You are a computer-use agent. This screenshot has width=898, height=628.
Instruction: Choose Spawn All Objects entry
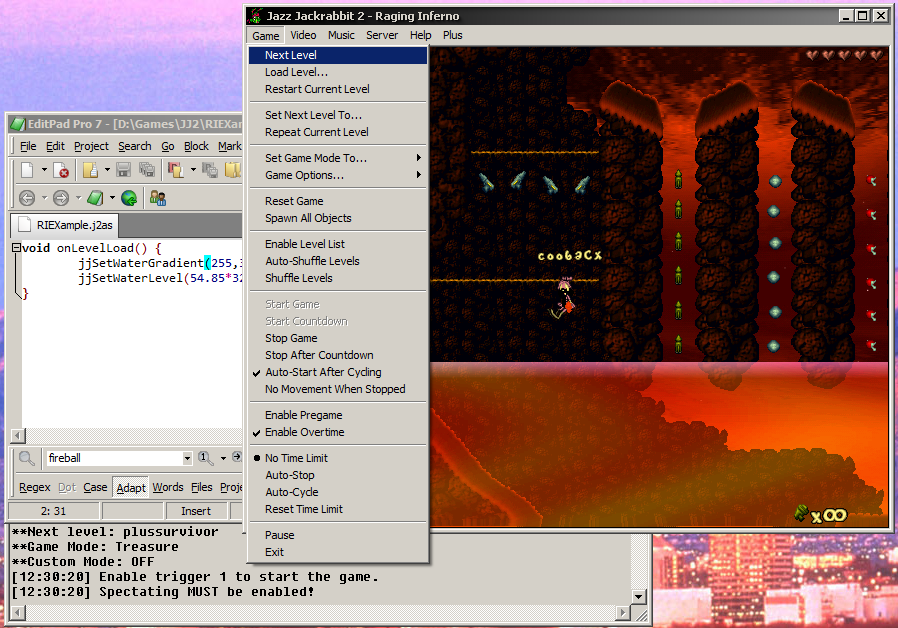[338, 218]
